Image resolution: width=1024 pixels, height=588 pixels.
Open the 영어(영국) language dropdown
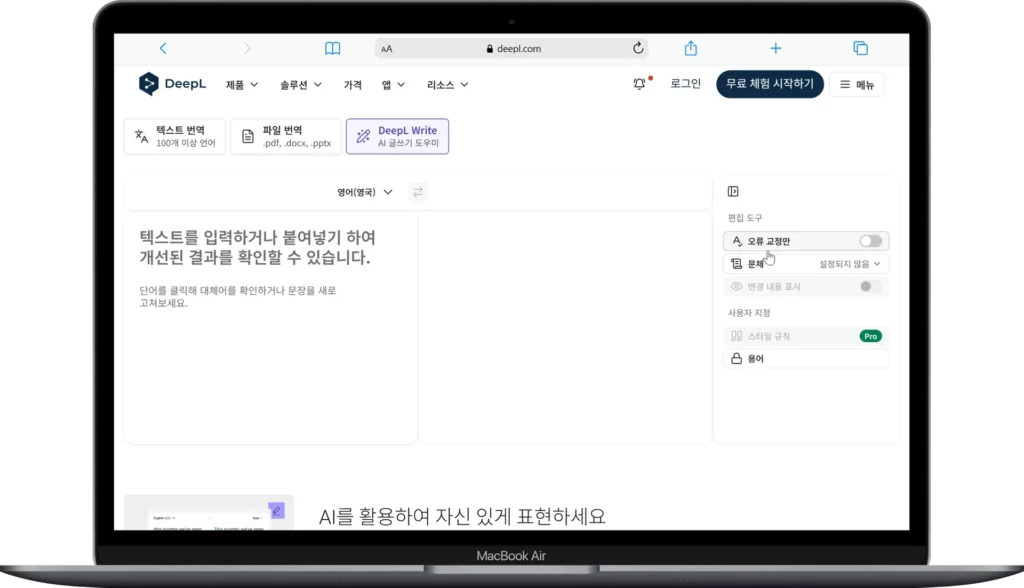point(364,192)
